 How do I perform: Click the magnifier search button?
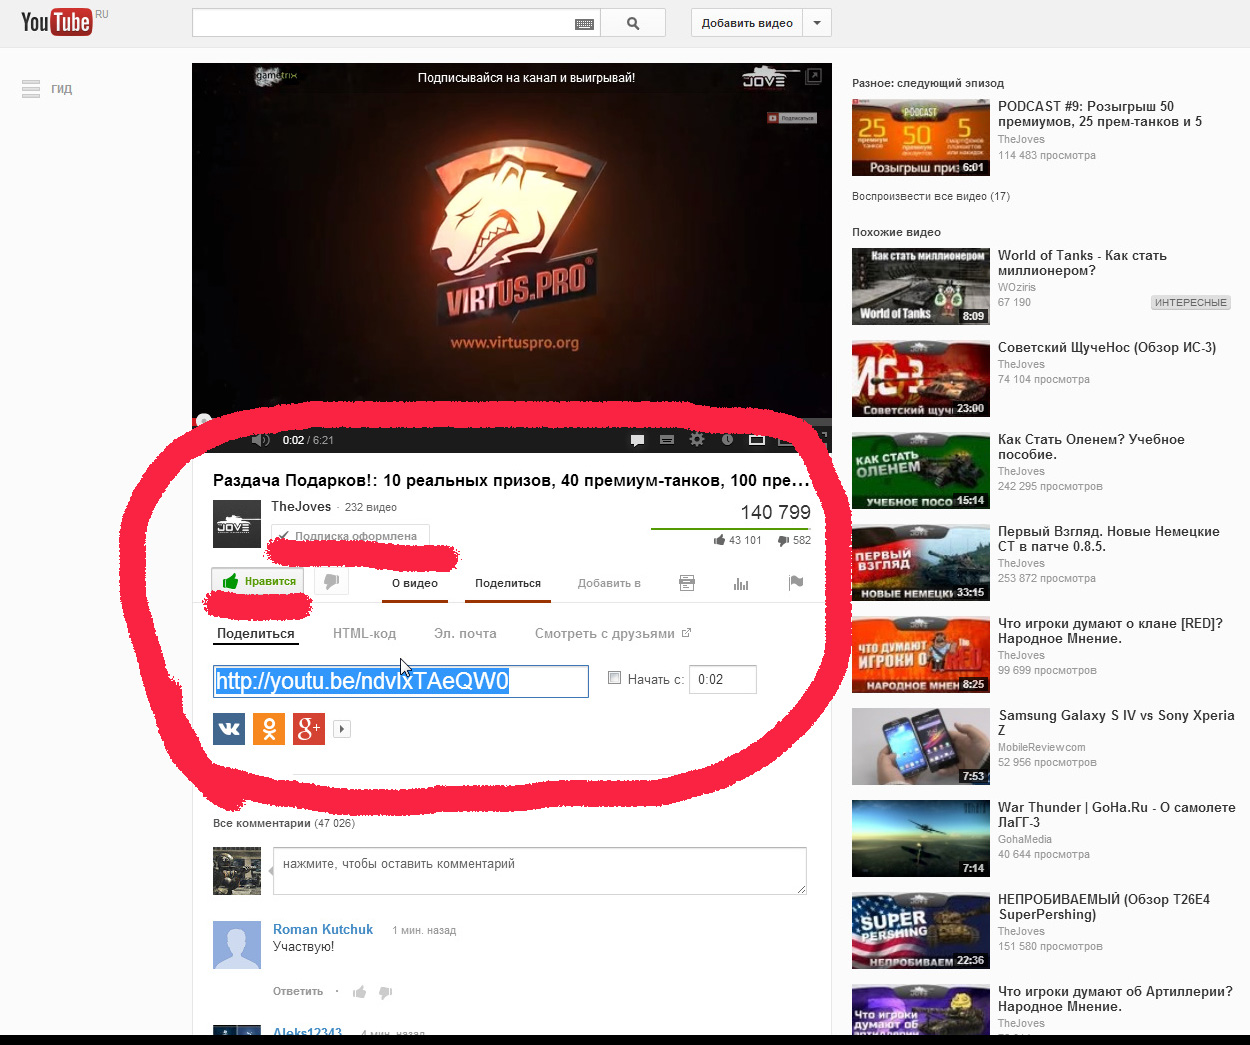[633, 23]
